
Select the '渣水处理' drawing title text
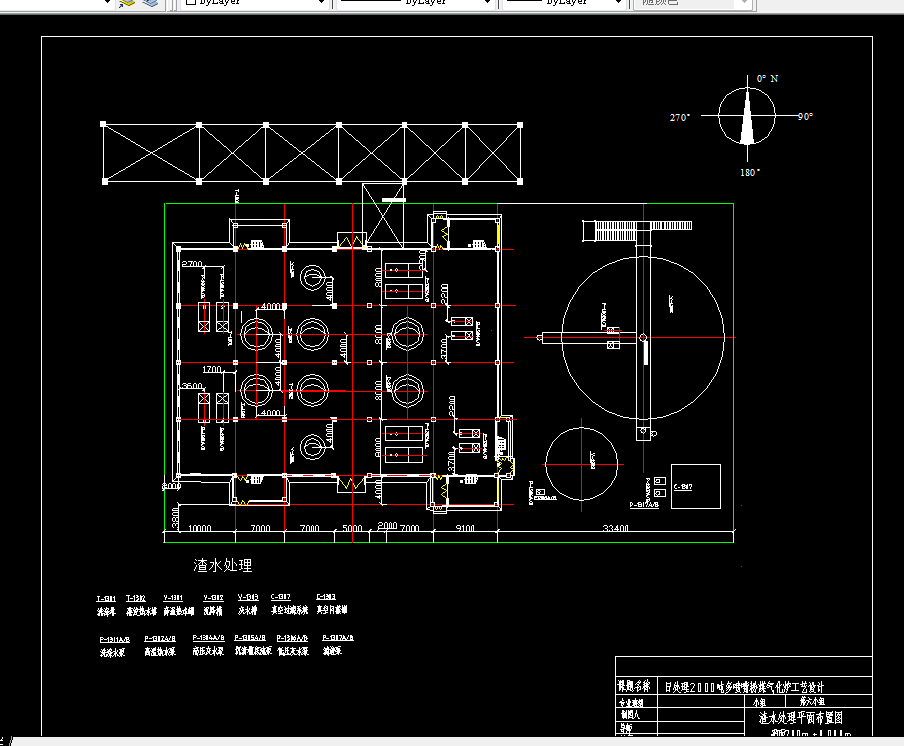223,565
